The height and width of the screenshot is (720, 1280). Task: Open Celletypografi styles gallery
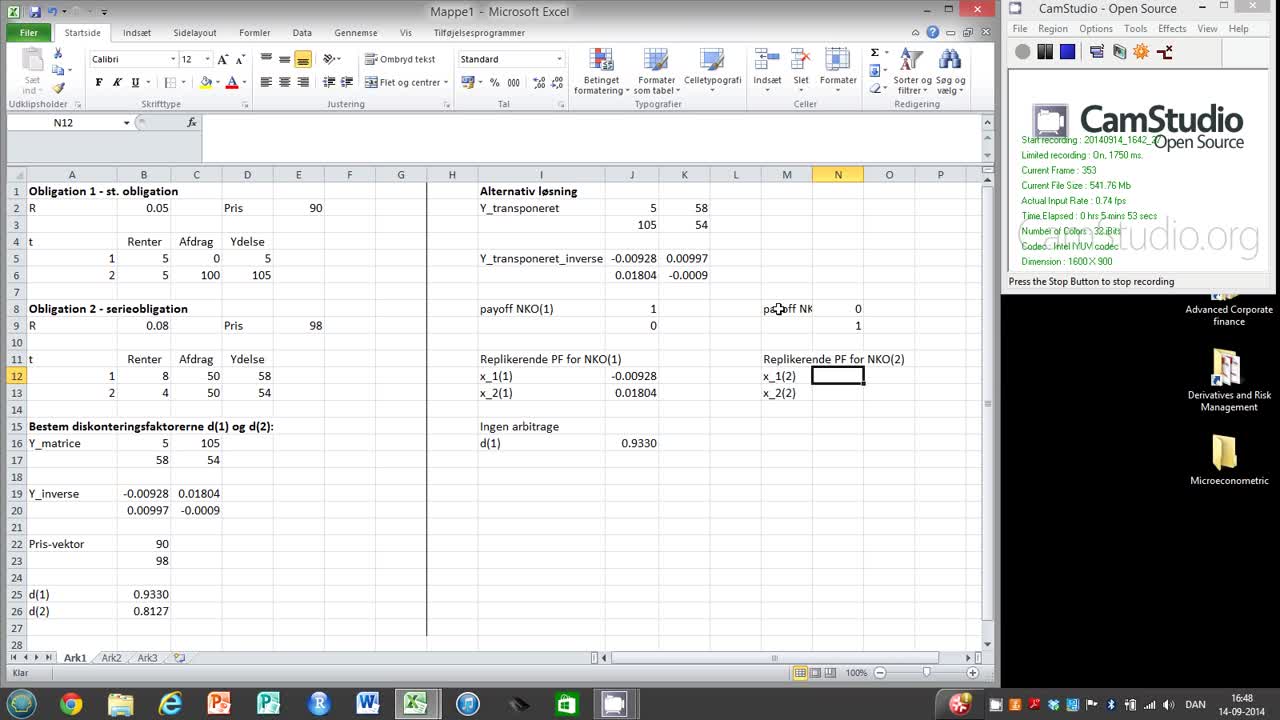coord(712,71)
